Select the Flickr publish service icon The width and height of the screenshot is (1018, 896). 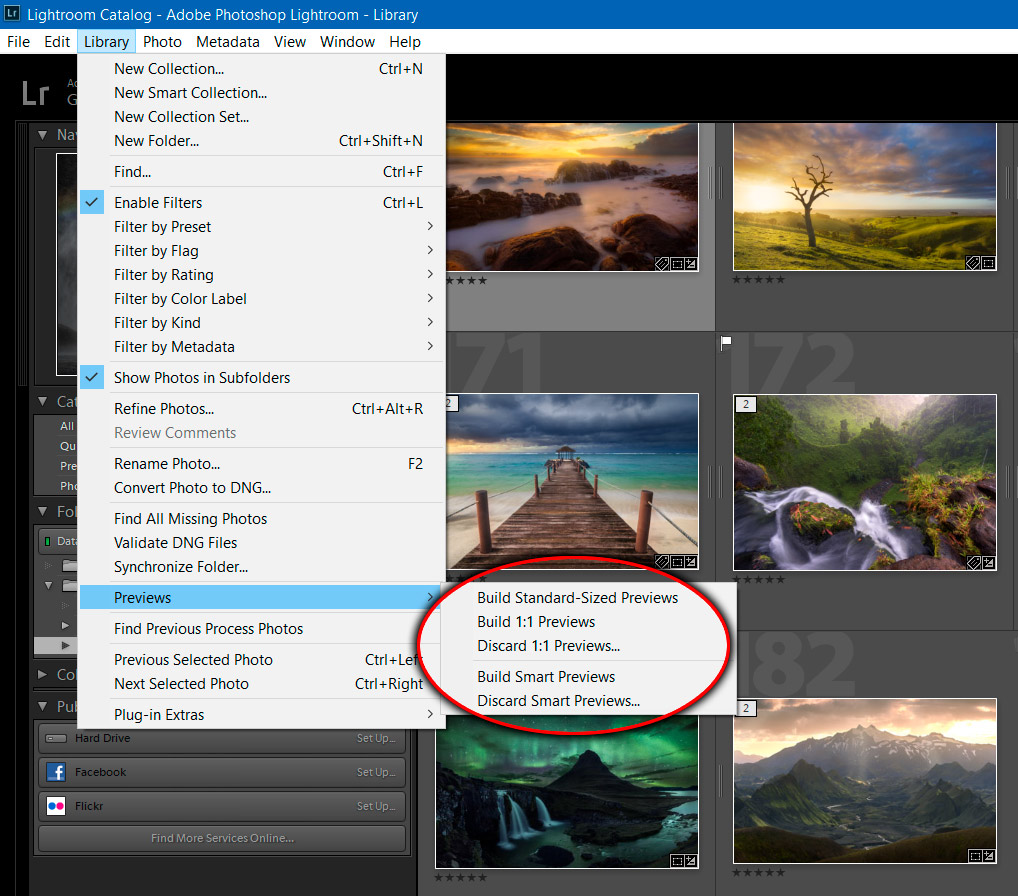click(57, 806)
